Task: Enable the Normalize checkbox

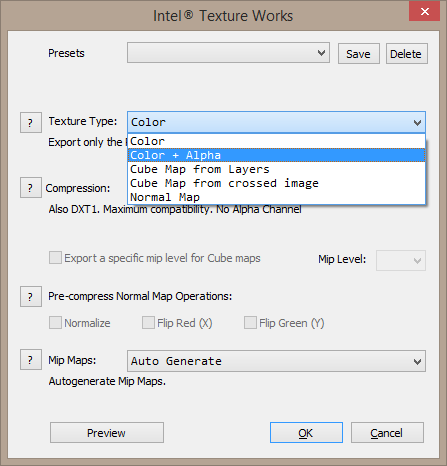Action: click(55, 323)
